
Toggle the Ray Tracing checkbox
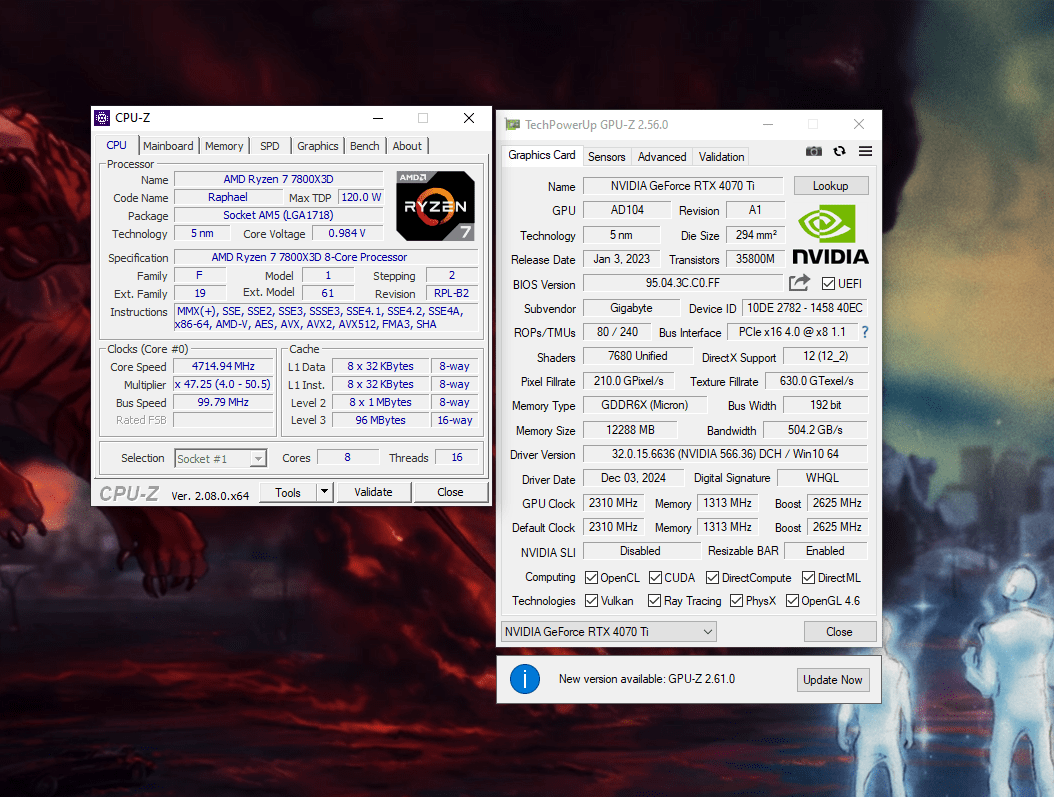pyautogui.click(x=654, y=601)
